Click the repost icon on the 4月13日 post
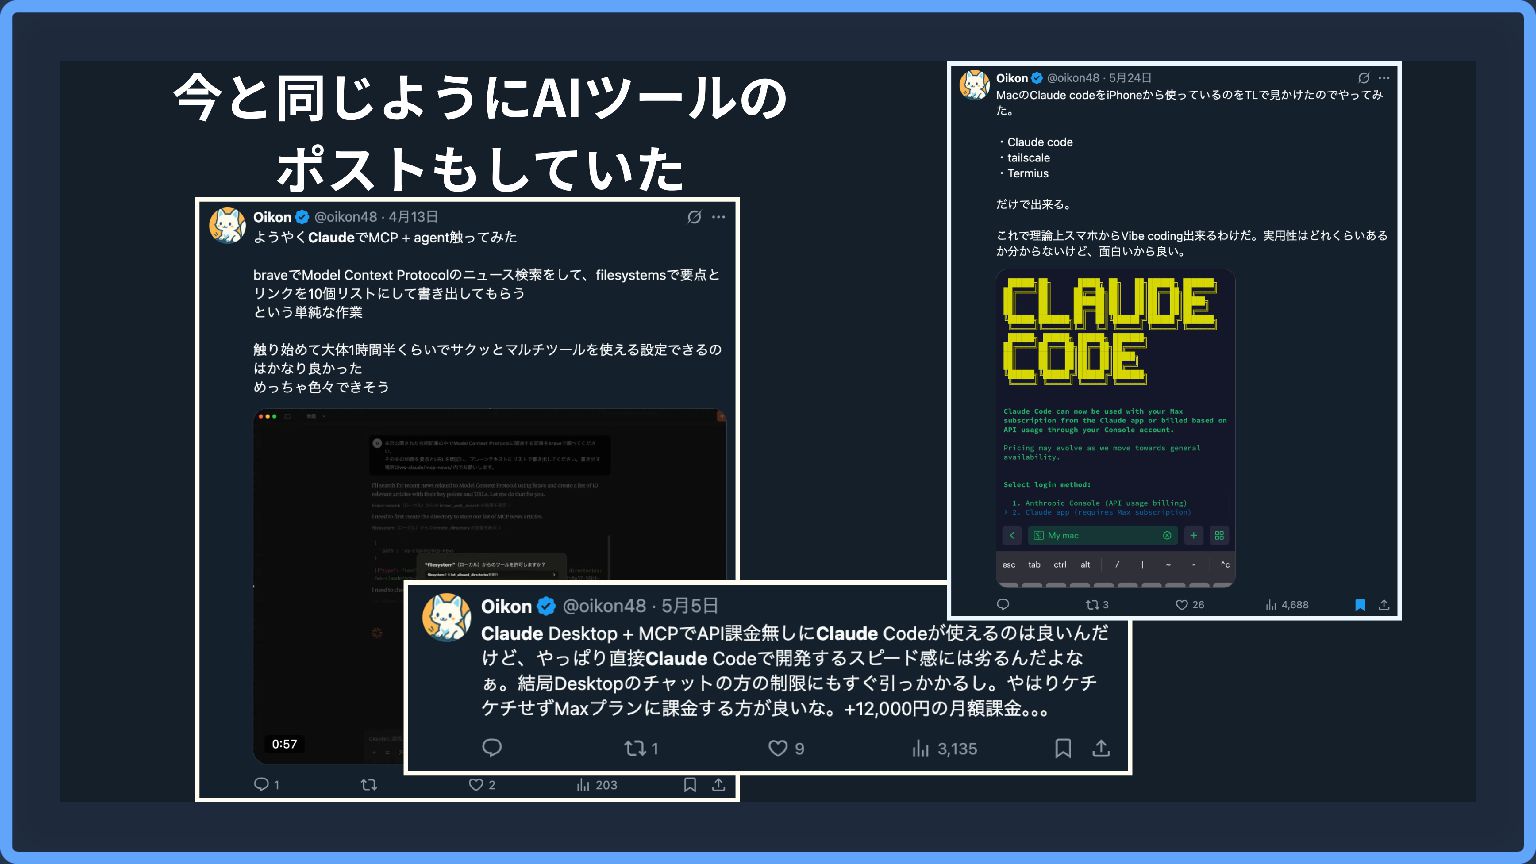 point(369,785)
